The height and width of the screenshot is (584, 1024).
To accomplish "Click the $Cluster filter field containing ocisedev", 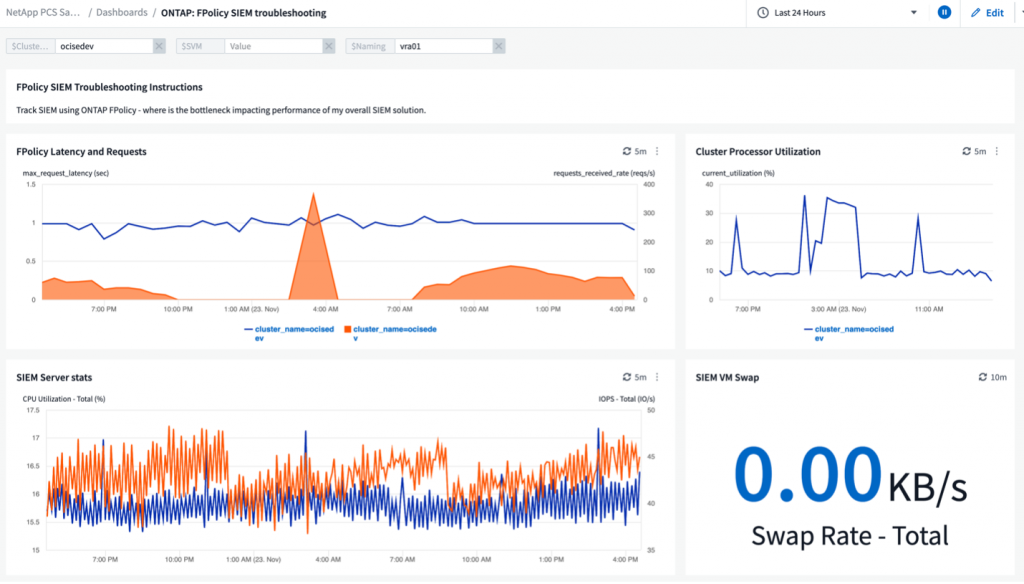I will pyautogui.click(x=102, y=46).
